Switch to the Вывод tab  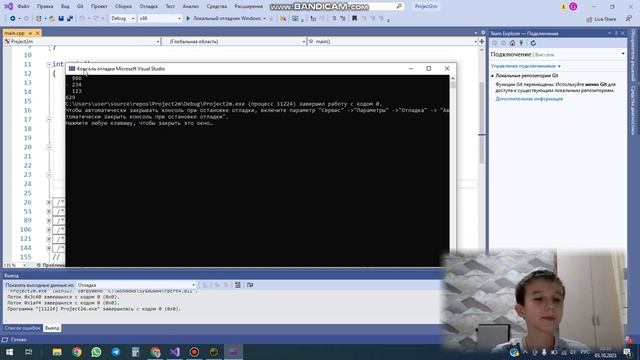[x=52, y=328]
